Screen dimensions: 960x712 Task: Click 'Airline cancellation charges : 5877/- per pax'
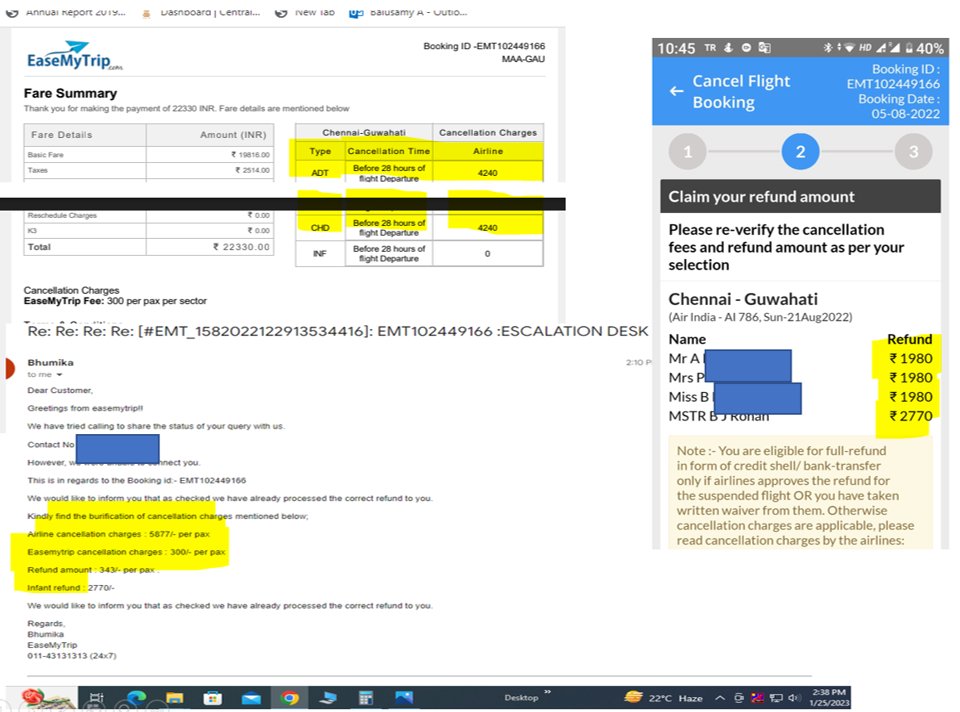pos(118,534)
